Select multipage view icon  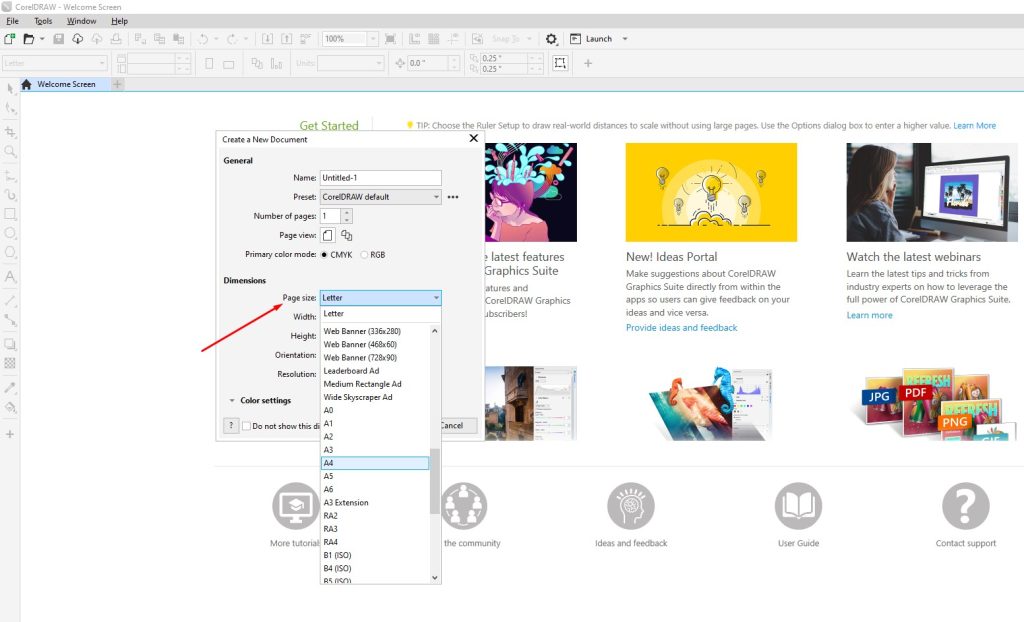pos(347,235)
